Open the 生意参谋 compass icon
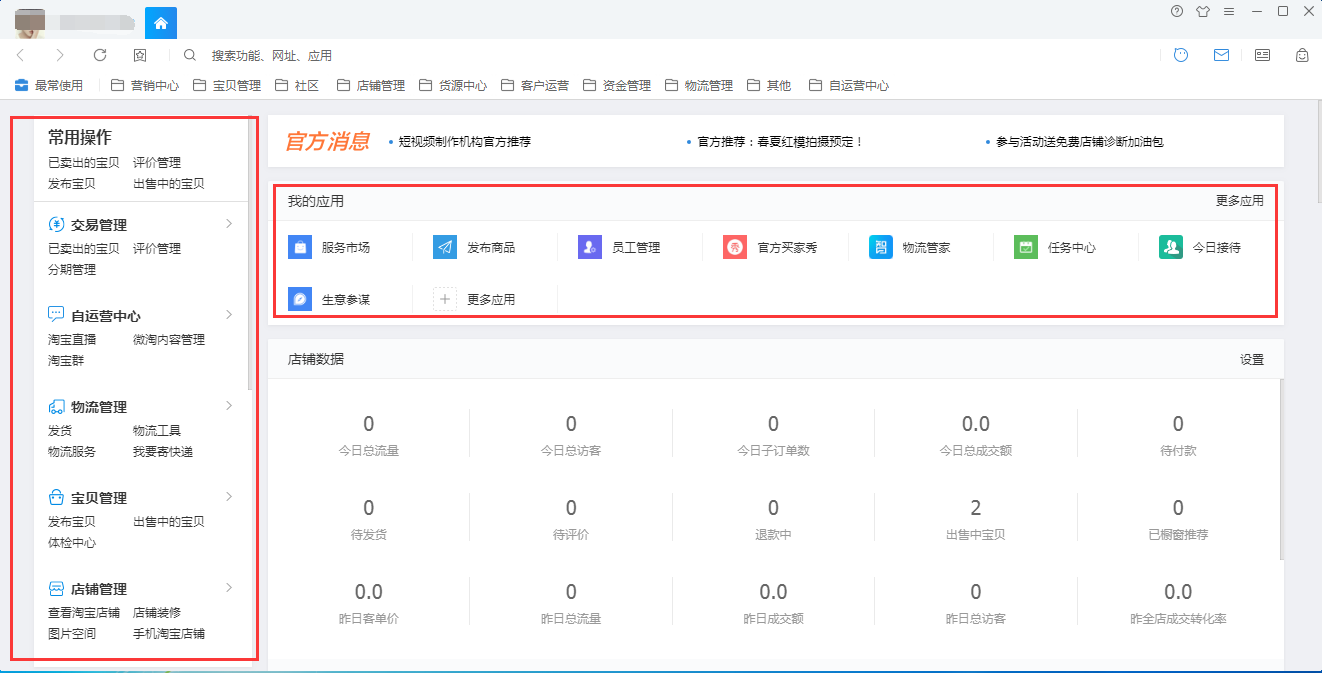This screenshot has height=673, width=1322. click(300, 299)
